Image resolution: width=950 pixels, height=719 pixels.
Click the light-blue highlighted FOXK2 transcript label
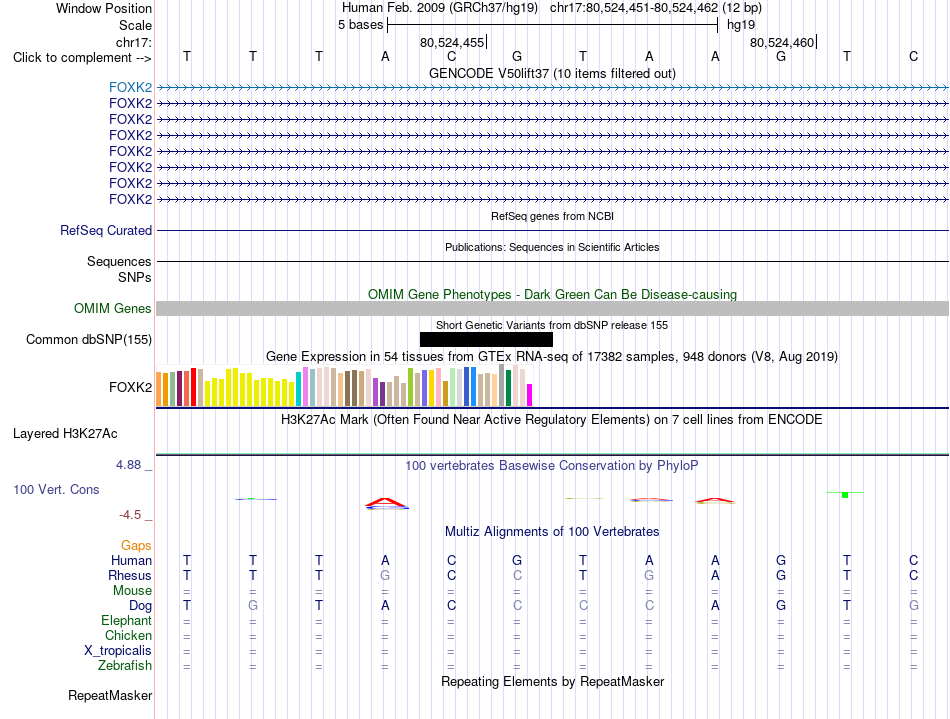pos(130,87)
